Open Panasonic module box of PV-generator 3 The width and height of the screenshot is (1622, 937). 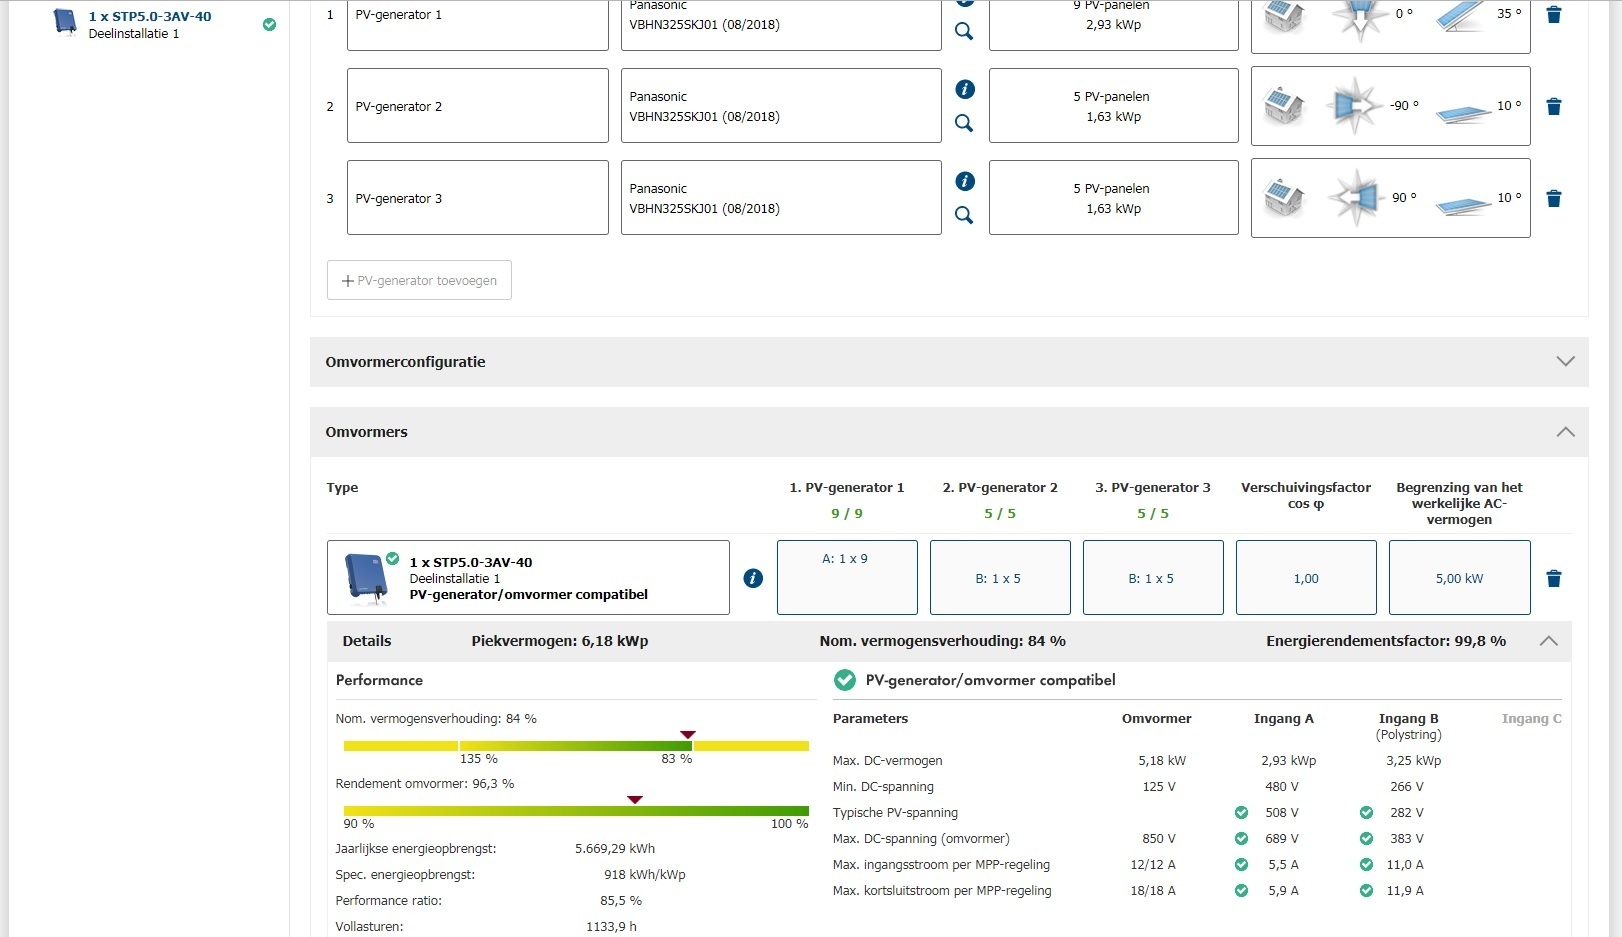click(x=781, y=198)
